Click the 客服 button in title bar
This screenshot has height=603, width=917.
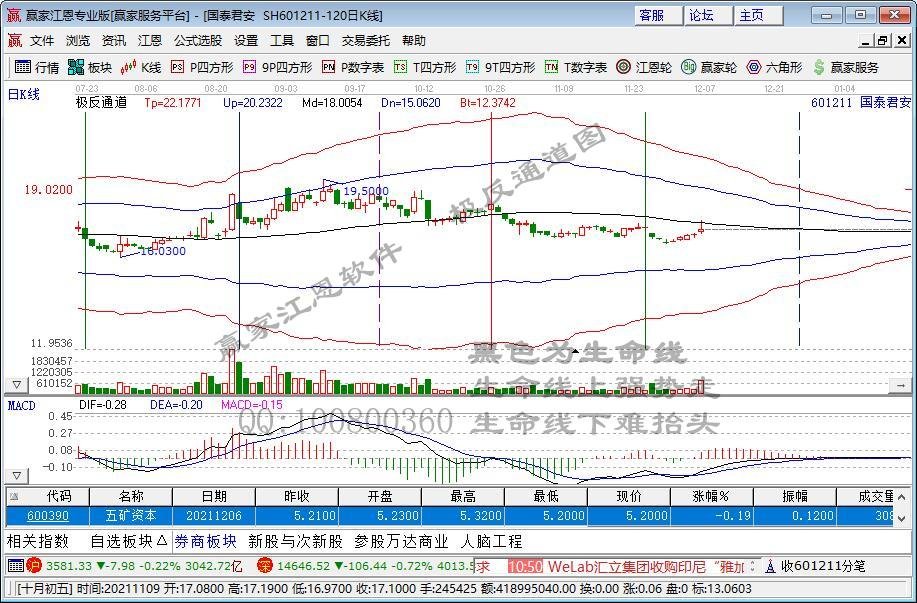[x=659, y=15]
